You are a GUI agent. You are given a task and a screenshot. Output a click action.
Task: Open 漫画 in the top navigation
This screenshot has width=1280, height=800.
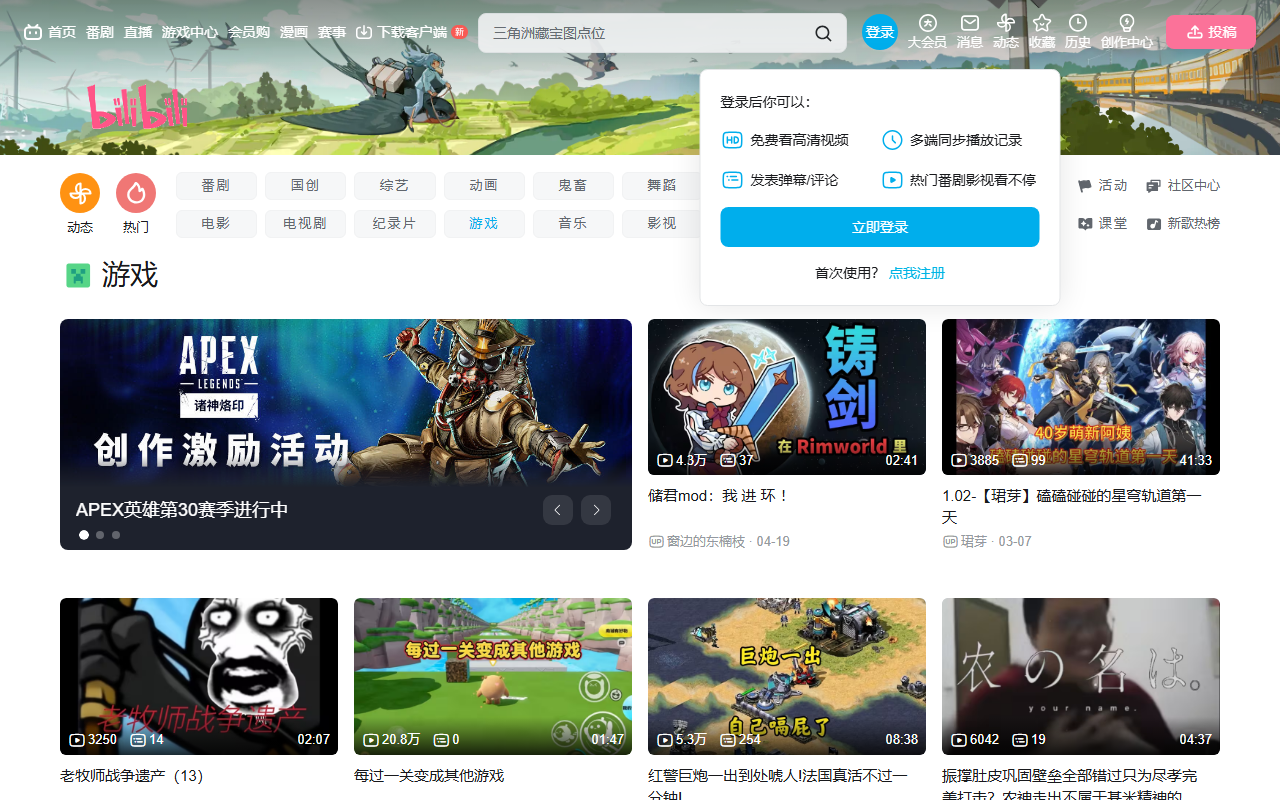tap(294, 32)
